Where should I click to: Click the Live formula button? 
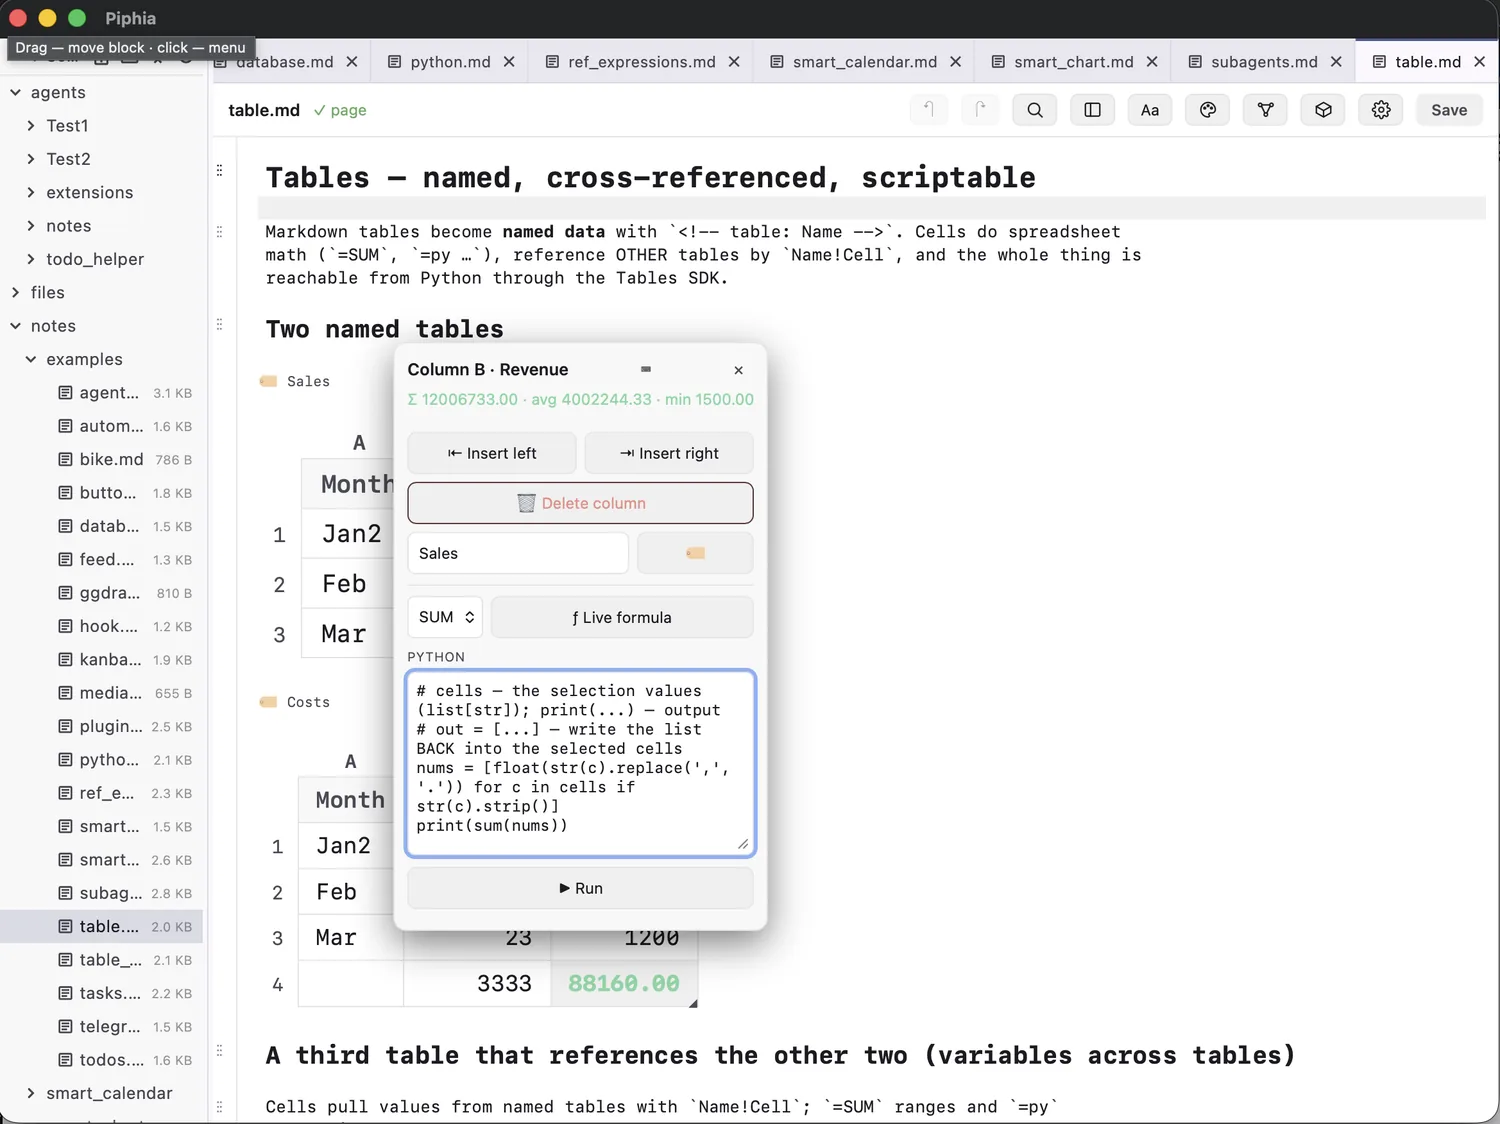click(622, 617)
